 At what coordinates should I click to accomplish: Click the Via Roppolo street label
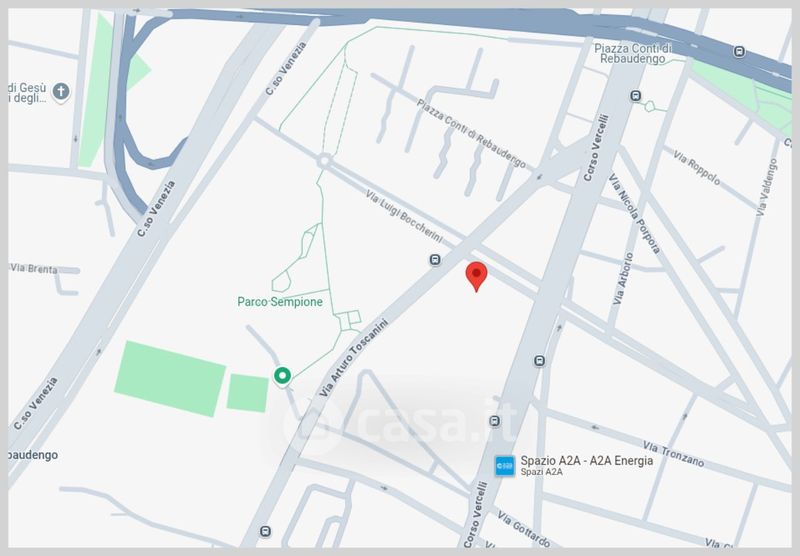(x=696, y=167)
